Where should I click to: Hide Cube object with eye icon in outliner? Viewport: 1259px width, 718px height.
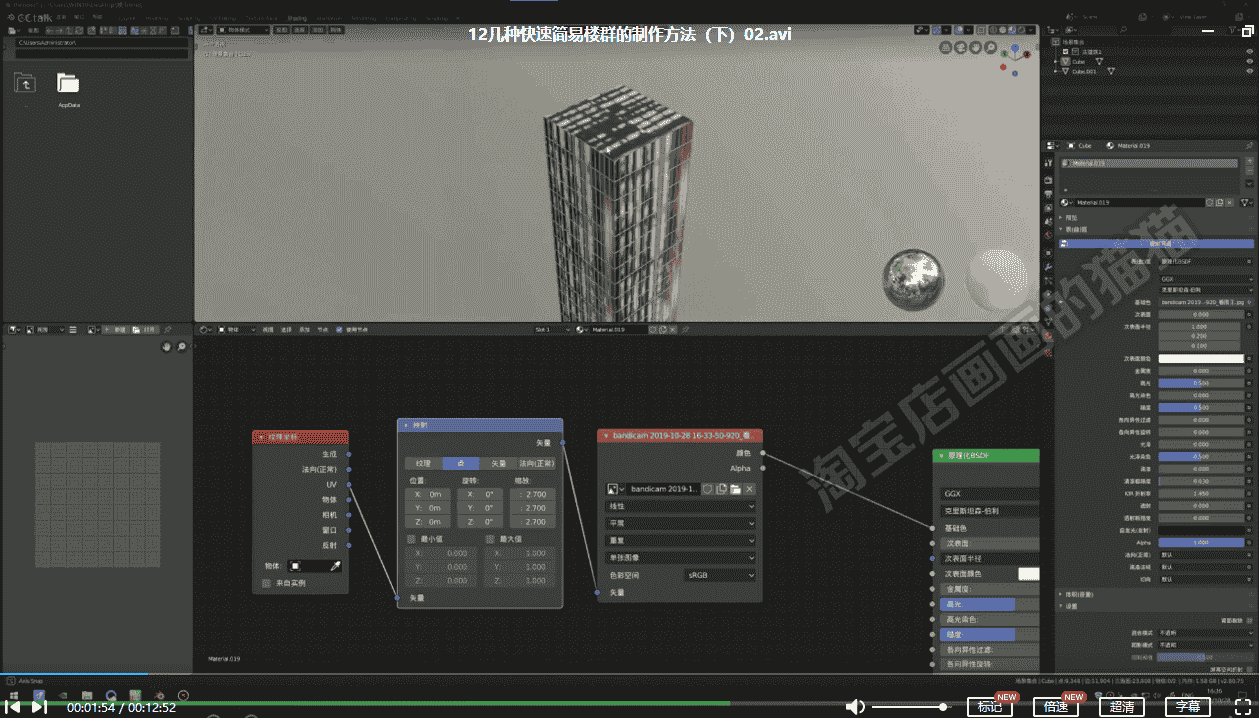pos(1249,61)
